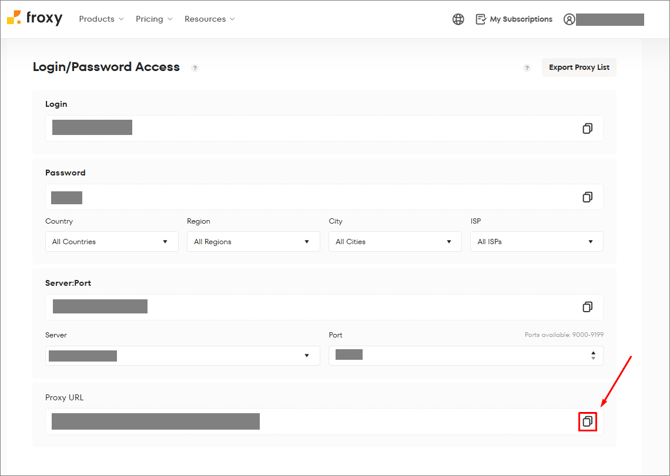Viewport: 670px width, 476px height.
Task: Open the Pricing menu
Action: [154, 19]
